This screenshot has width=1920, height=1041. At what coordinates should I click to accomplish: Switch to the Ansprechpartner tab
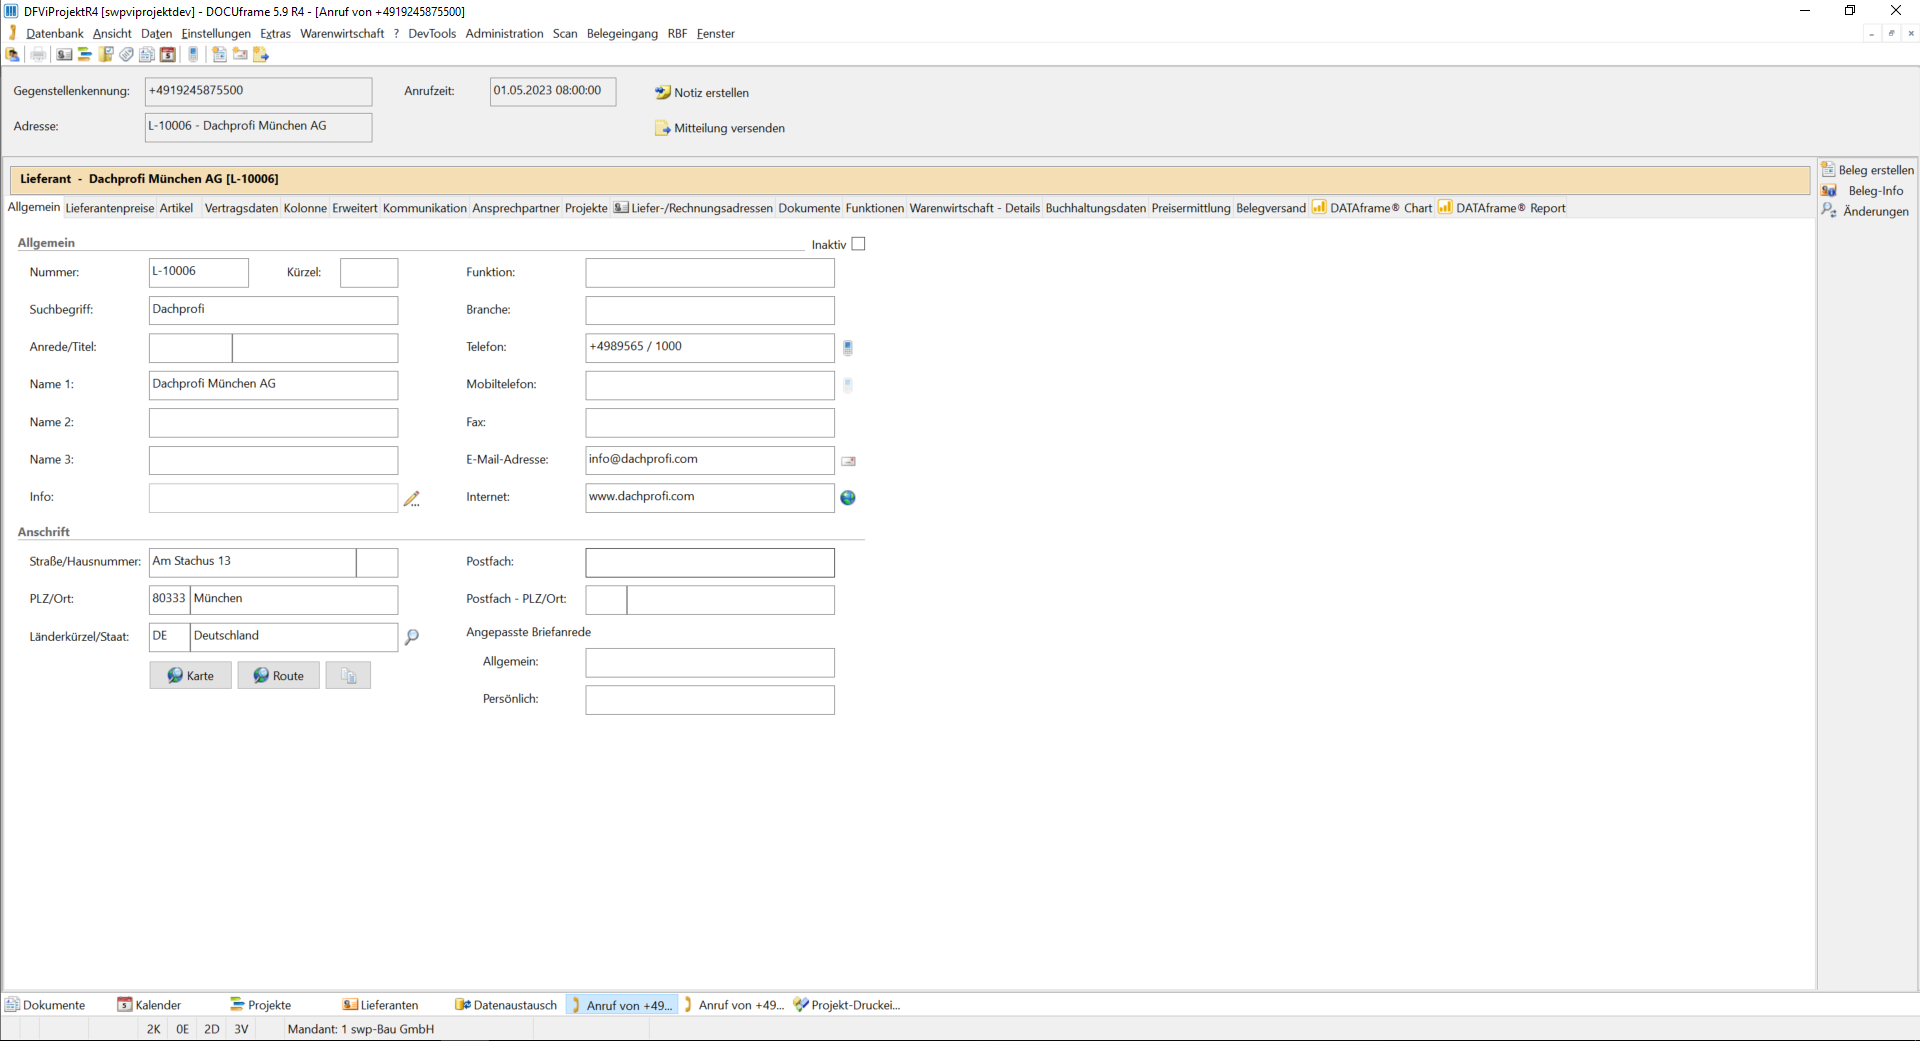[x=516, y=208]
